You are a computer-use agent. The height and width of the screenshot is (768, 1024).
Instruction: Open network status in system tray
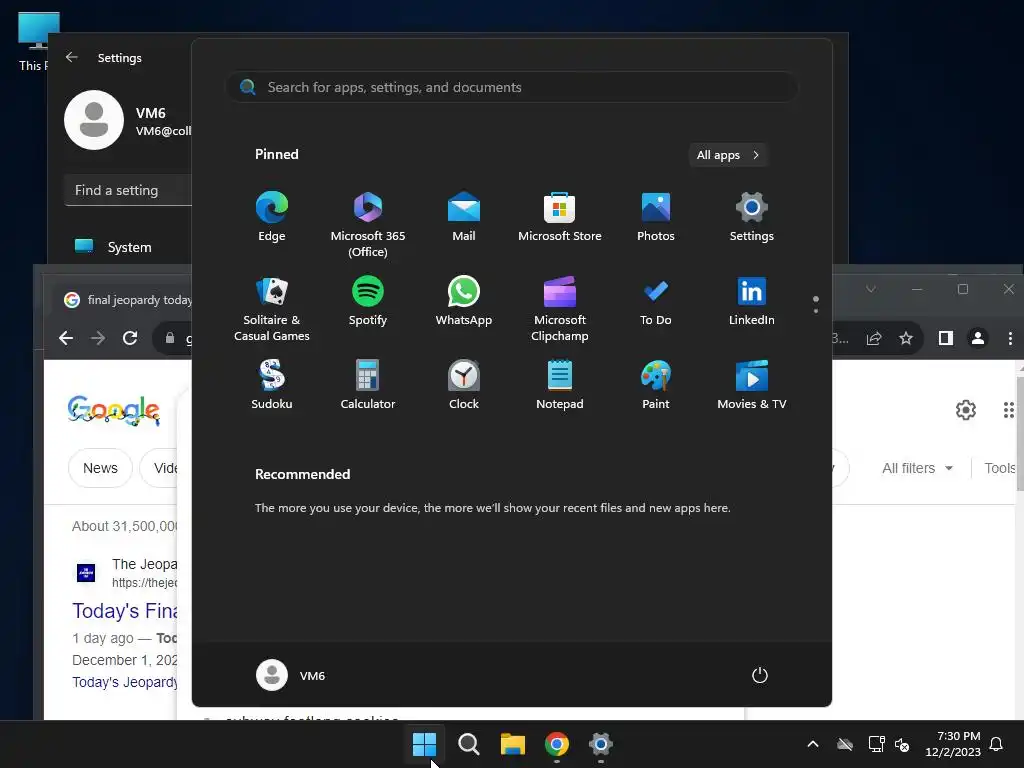pos(876,744)
